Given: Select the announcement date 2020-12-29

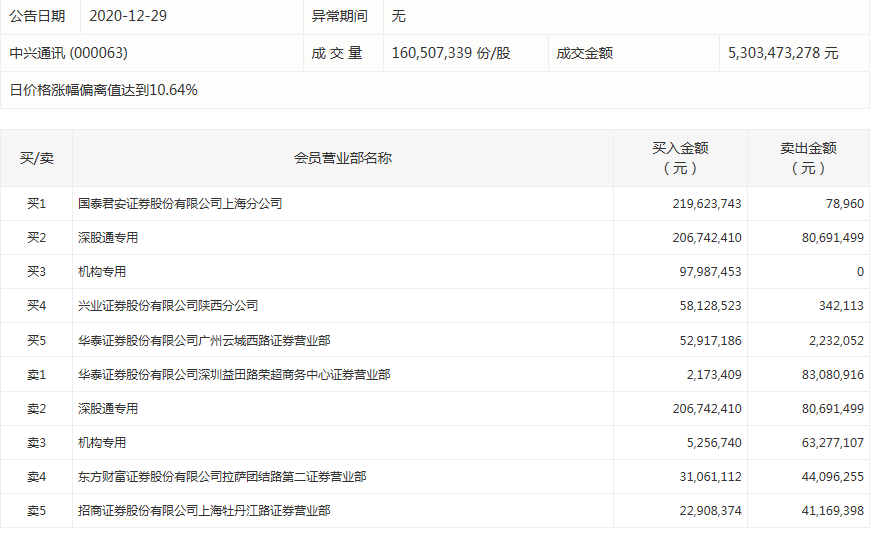Looking at the screenshot, I should coord(128,16).
